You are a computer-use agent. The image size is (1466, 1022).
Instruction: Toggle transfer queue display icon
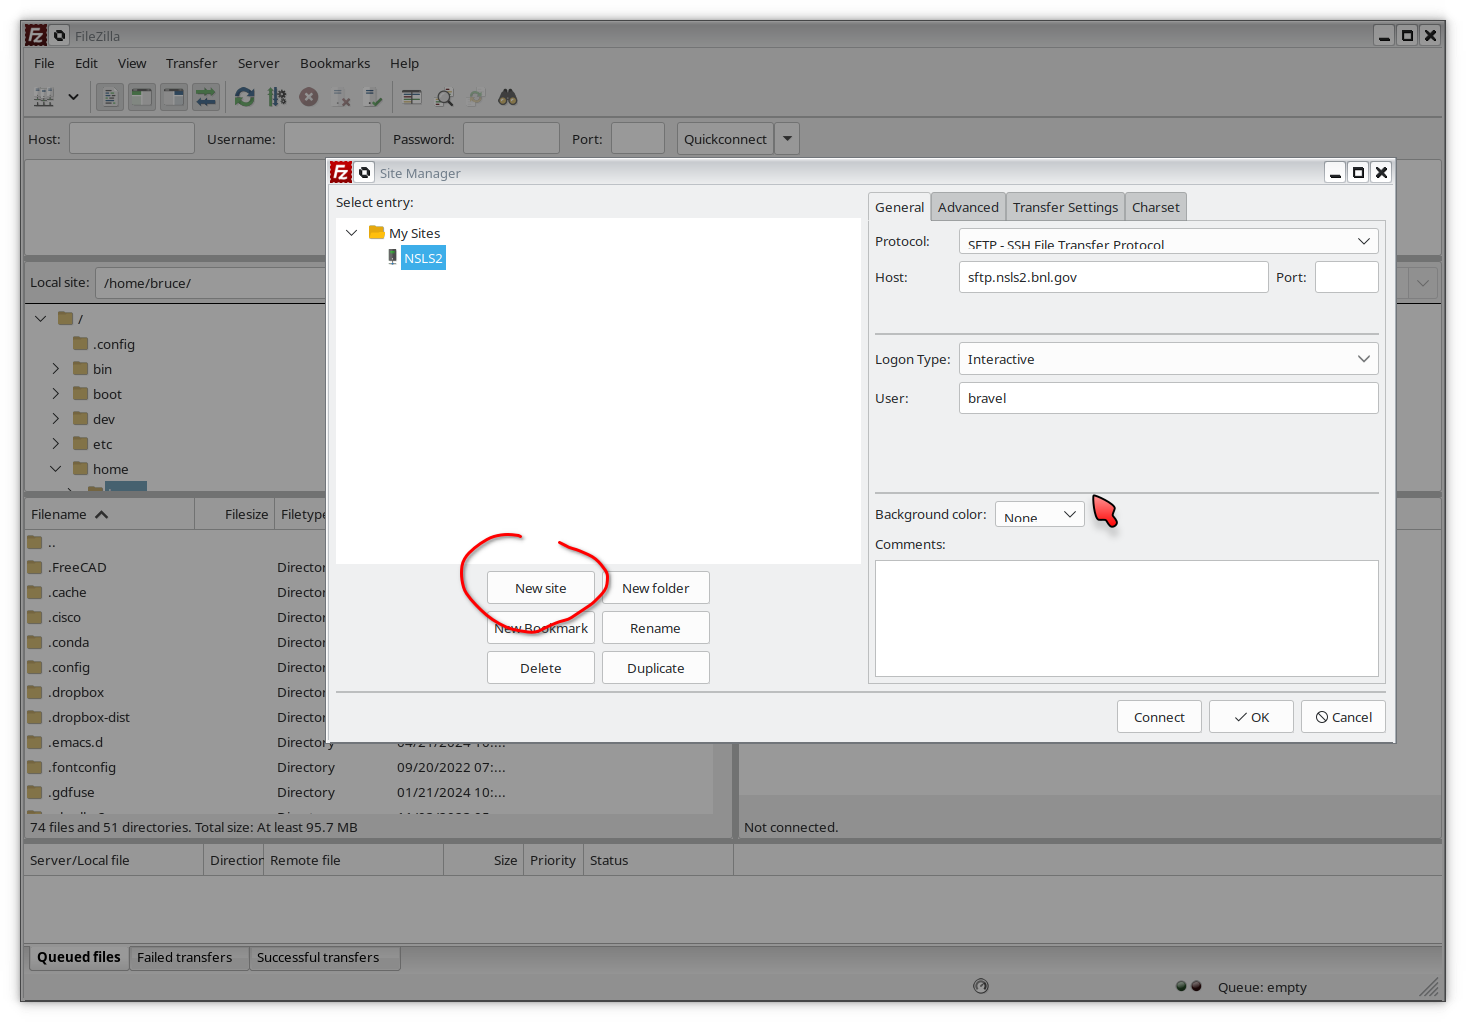[x=206, y=97]
